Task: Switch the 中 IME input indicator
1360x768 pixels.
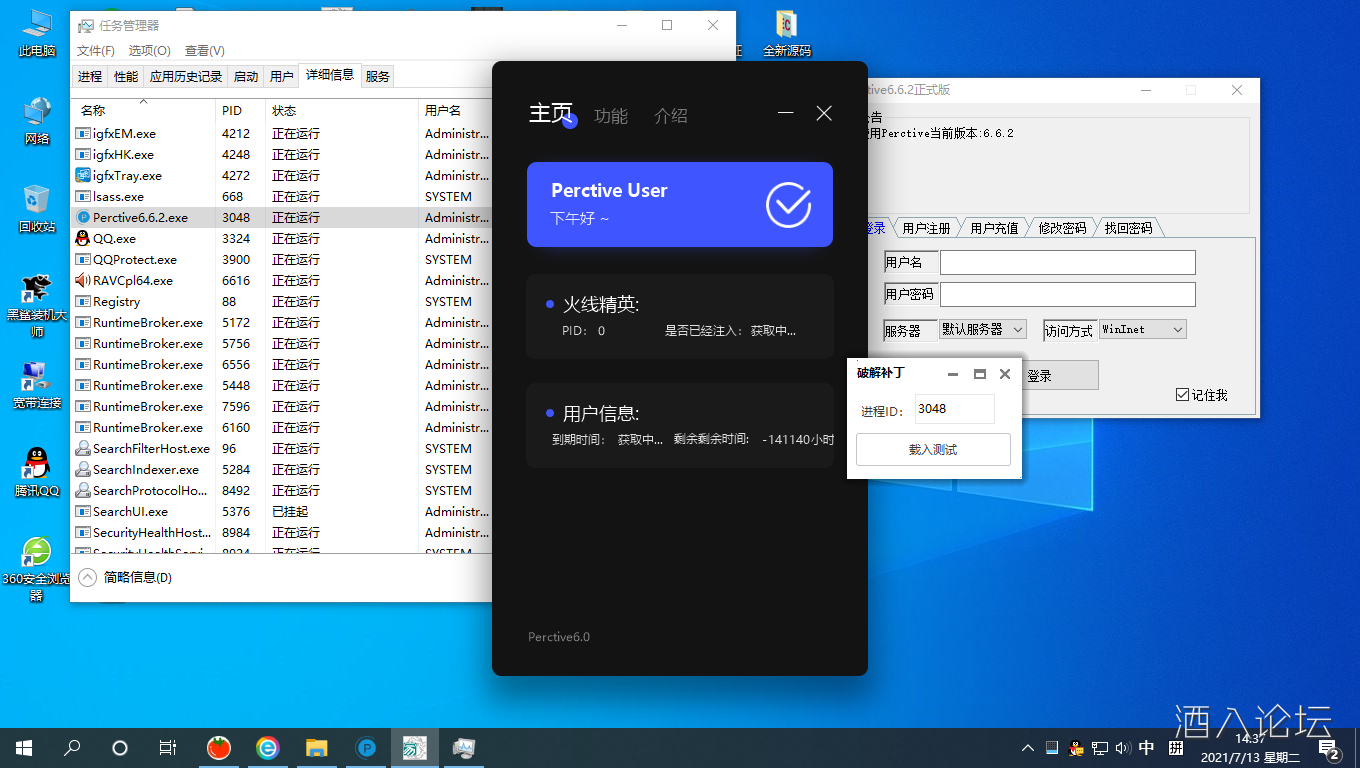Action: [1147, 748]
